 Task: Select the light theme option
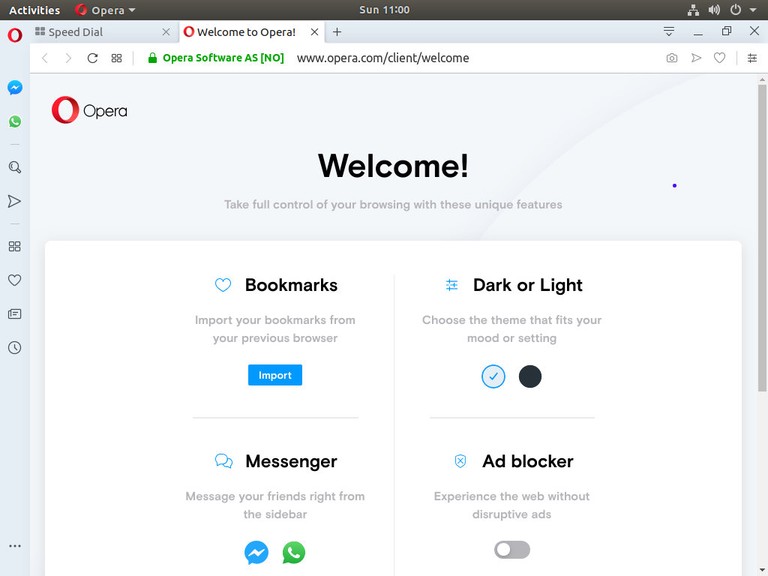point(493,377)
